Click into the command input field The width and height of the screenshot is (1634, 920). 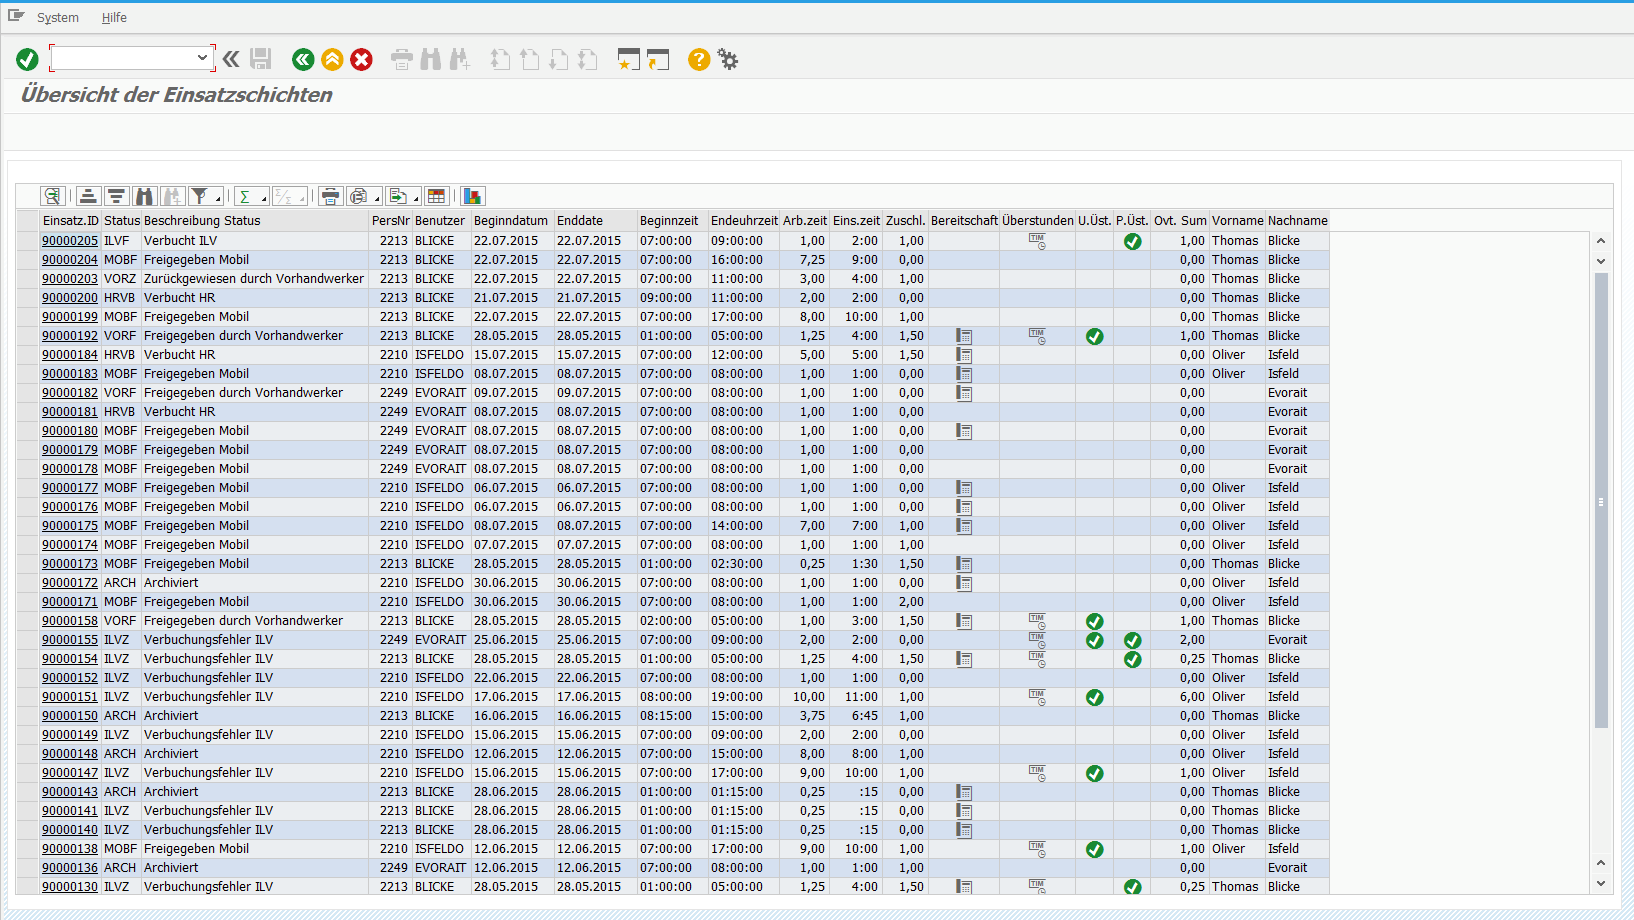(123, 58)
